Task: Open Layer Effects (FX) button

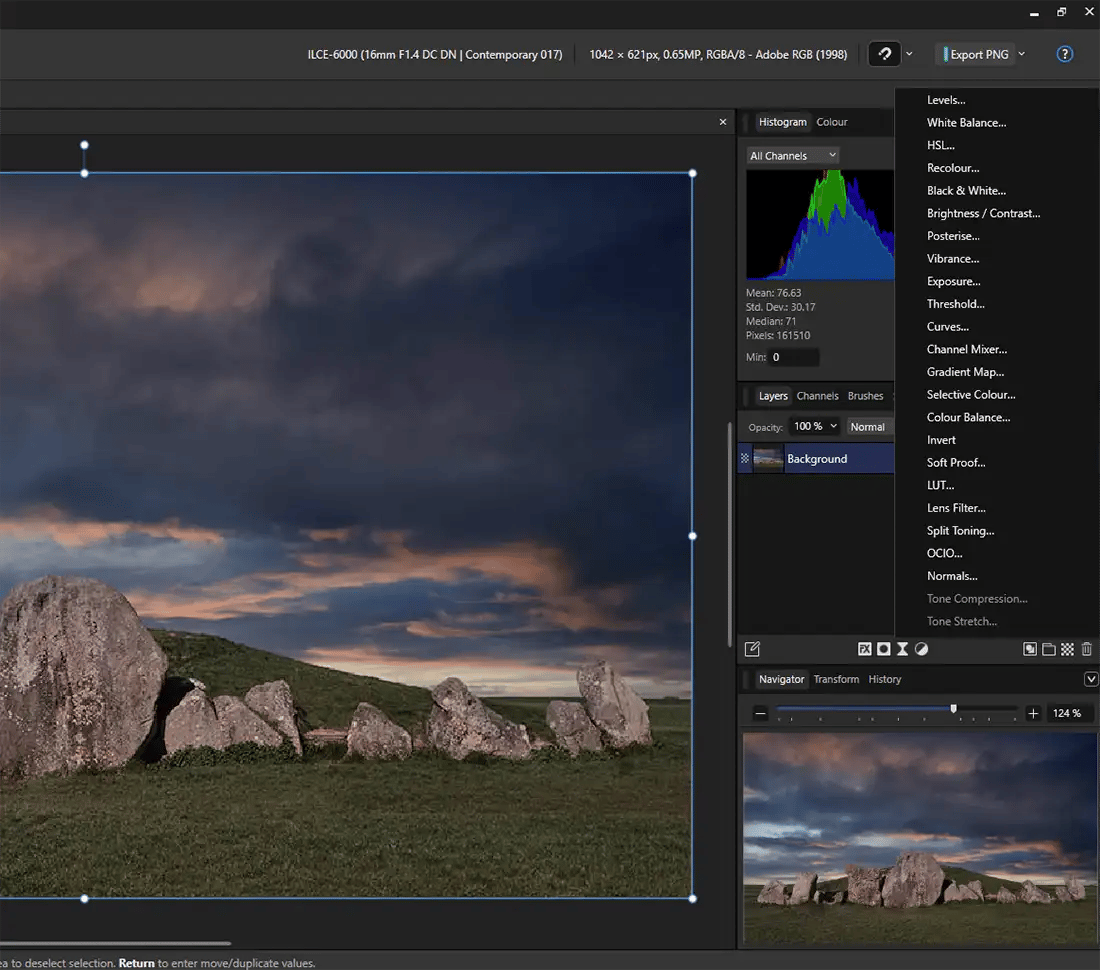Action: pos(864,649)
